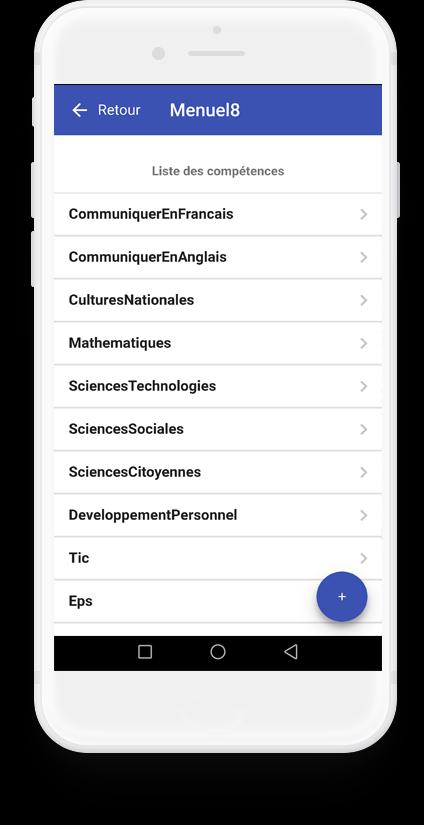Viewport: 424px width, 825px height.
Task: Select the Mathematiques list item
Action: click(x=218, y=343)
